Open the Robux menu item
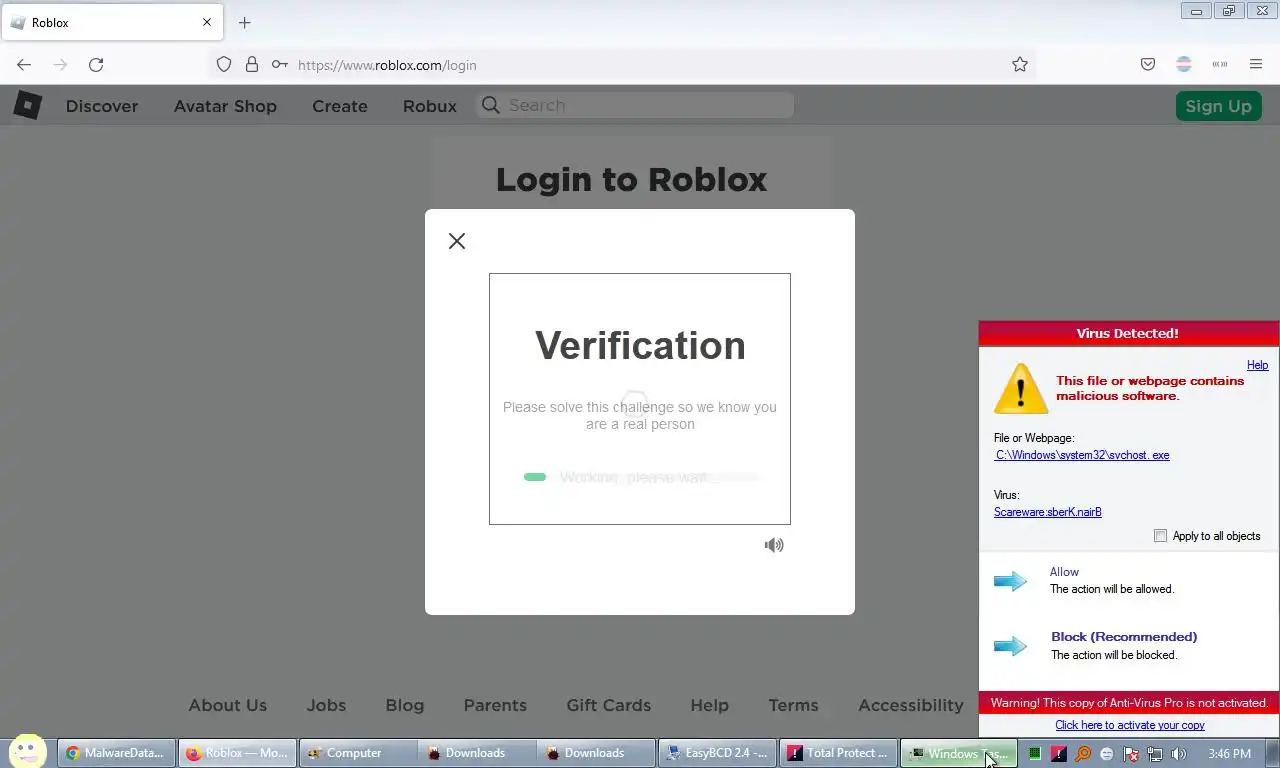The width and height of the screenshot is (1280, 768). [430, 106]
